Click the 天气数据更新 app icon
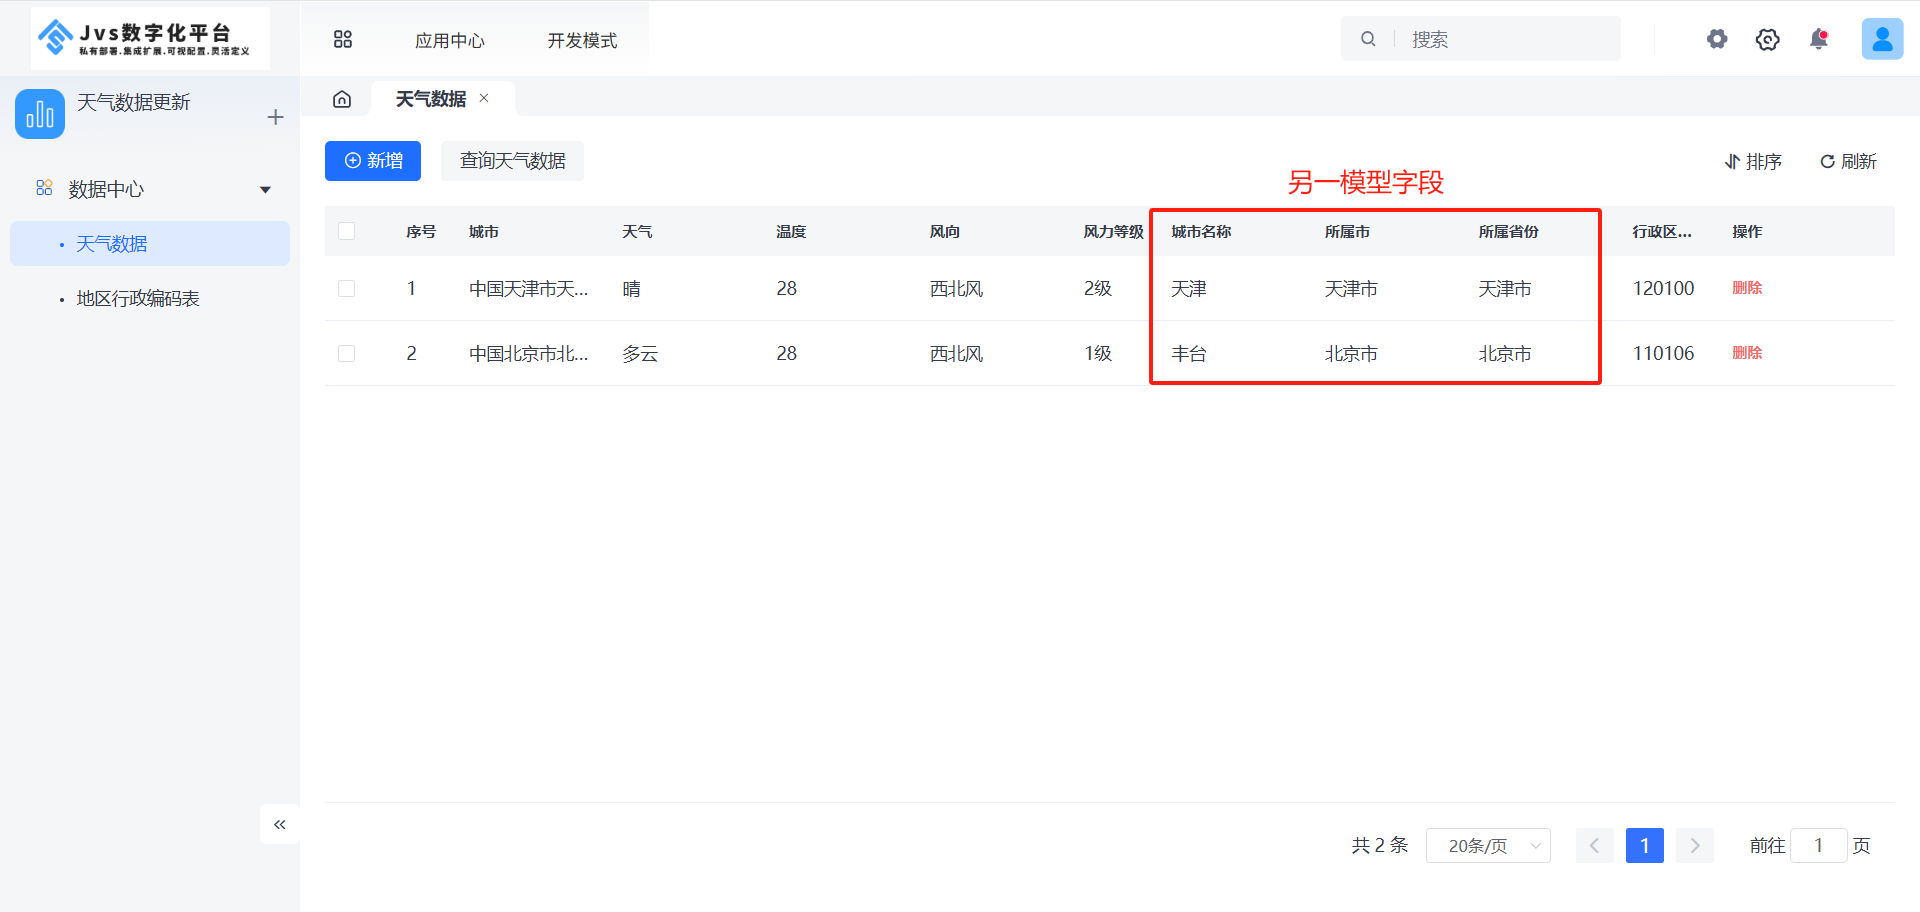1920x912 pixels. coord(40,114)
